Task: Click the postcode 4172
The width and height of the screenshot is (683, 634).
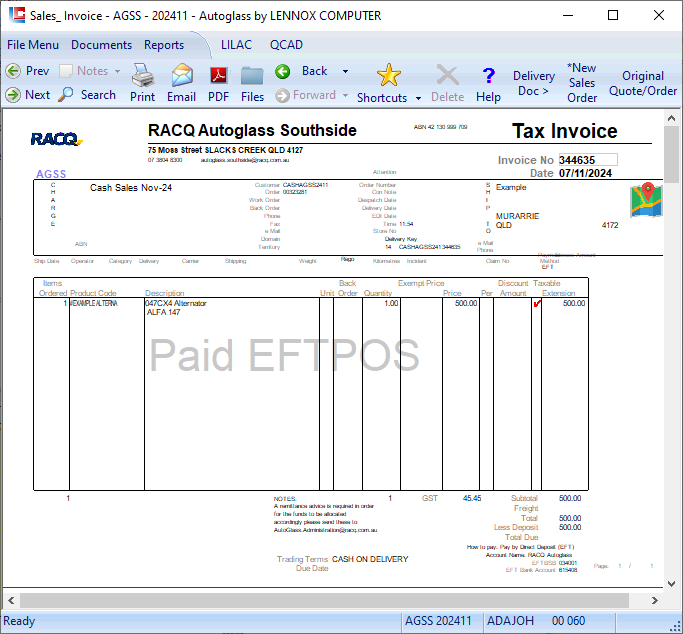Action: 610,225
